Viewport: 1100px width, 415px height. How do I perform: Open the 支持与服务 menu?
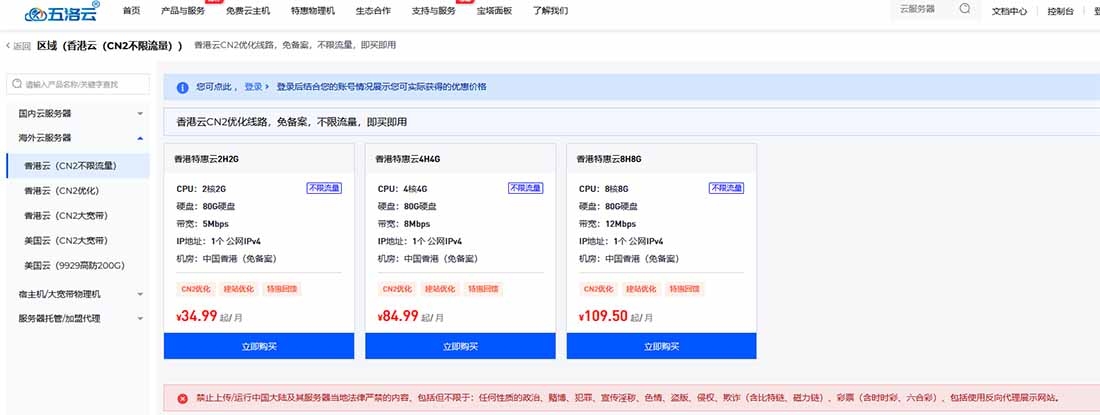coord(434,11)
